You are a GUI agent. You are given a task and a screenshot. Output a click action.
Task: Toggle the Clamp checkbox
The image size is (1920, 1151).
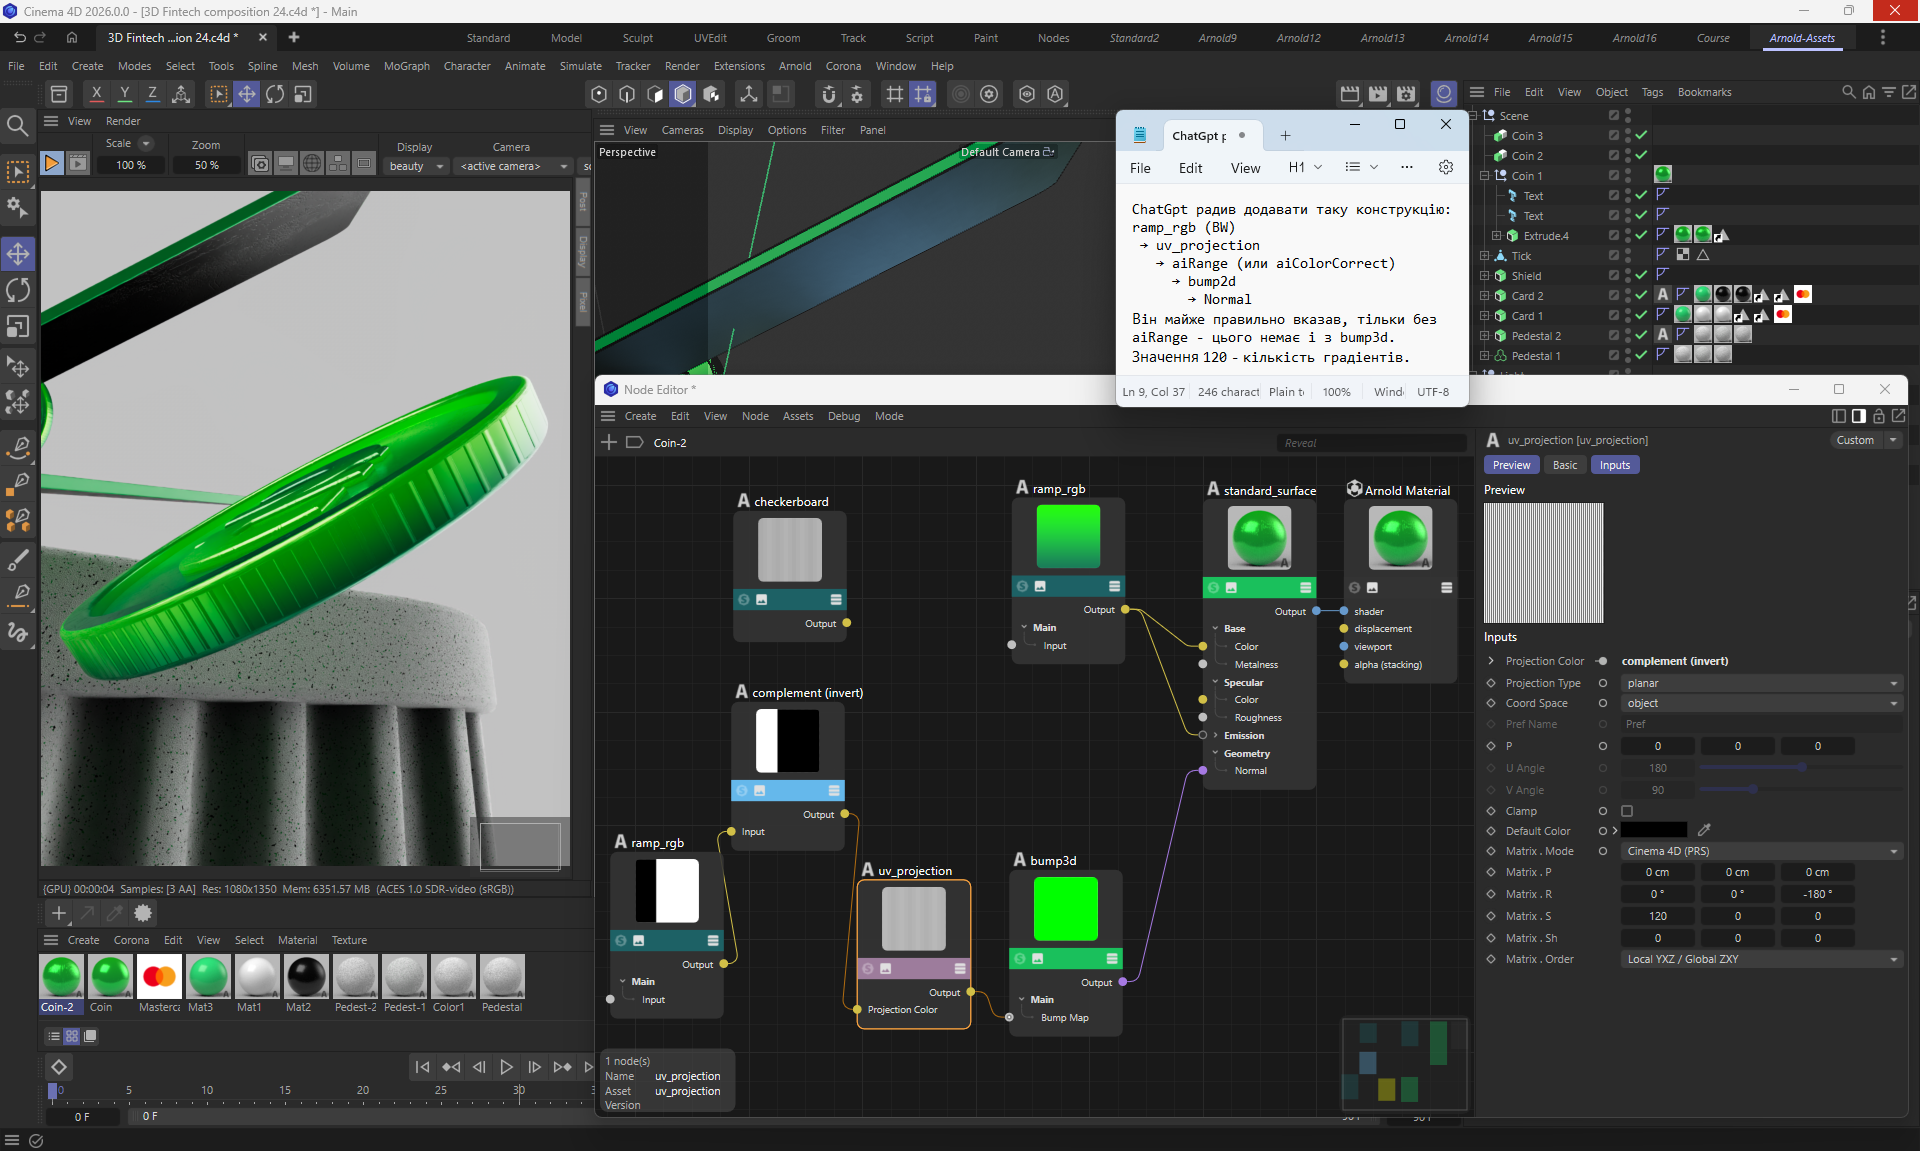coord(1627,811)
